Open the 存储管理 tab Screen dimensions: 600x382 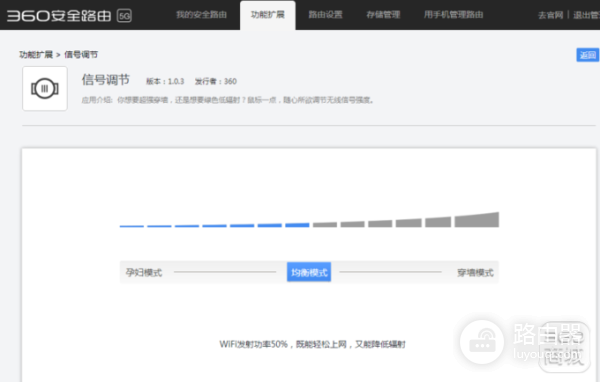coord(383,15)
